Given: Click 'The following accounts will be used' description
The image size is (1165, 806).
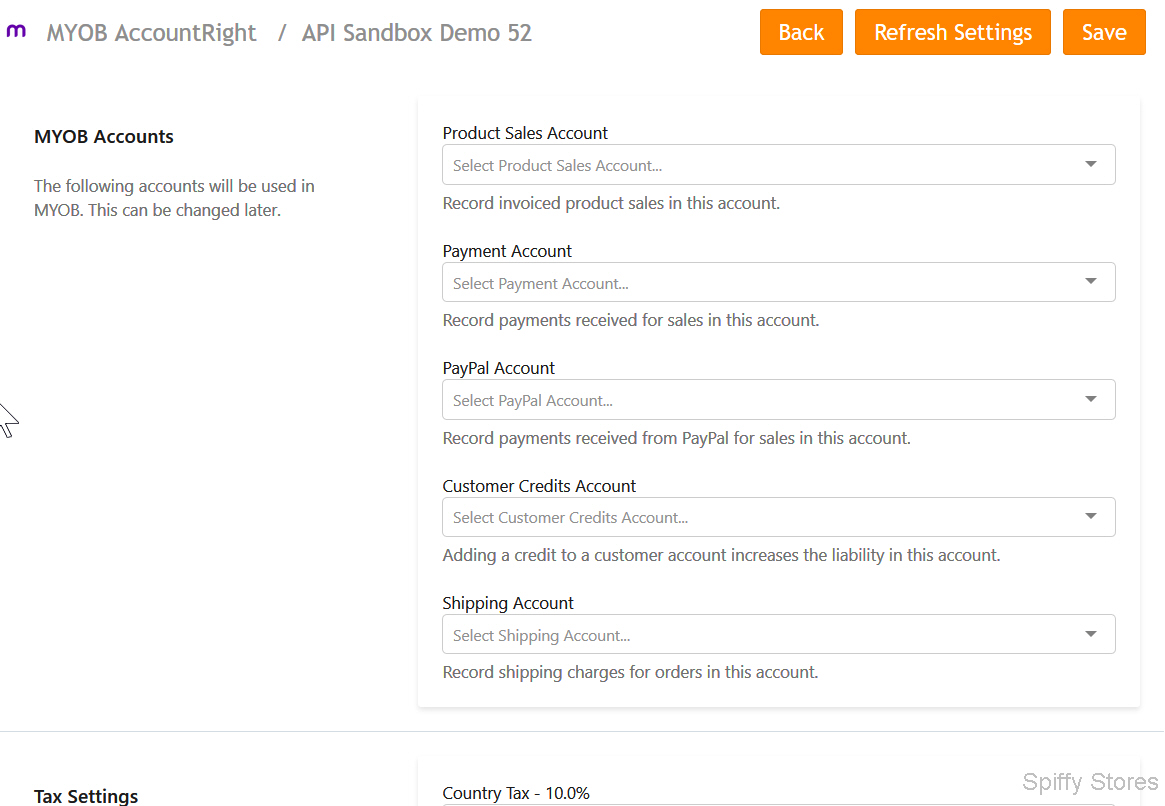Looking at the screenshot, I should pyautogui.click(x=175, y=198).
